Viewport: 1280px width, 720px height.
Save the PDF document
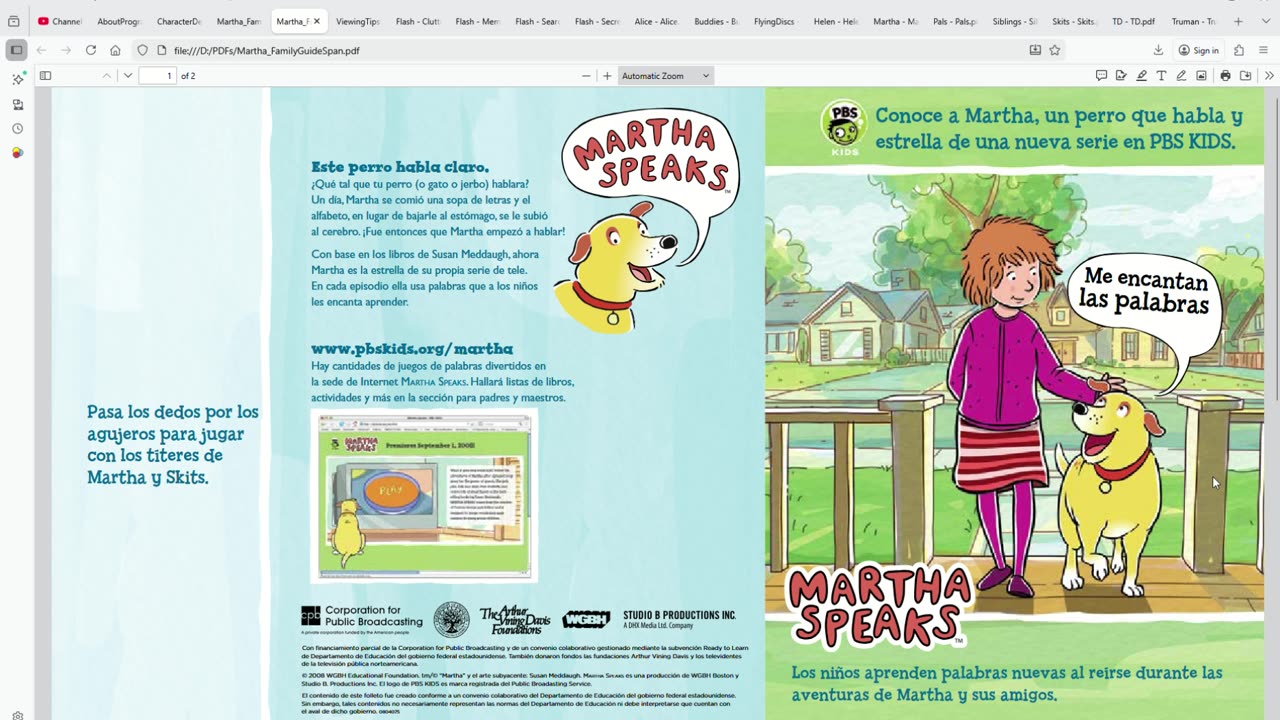pos(1246,76)
